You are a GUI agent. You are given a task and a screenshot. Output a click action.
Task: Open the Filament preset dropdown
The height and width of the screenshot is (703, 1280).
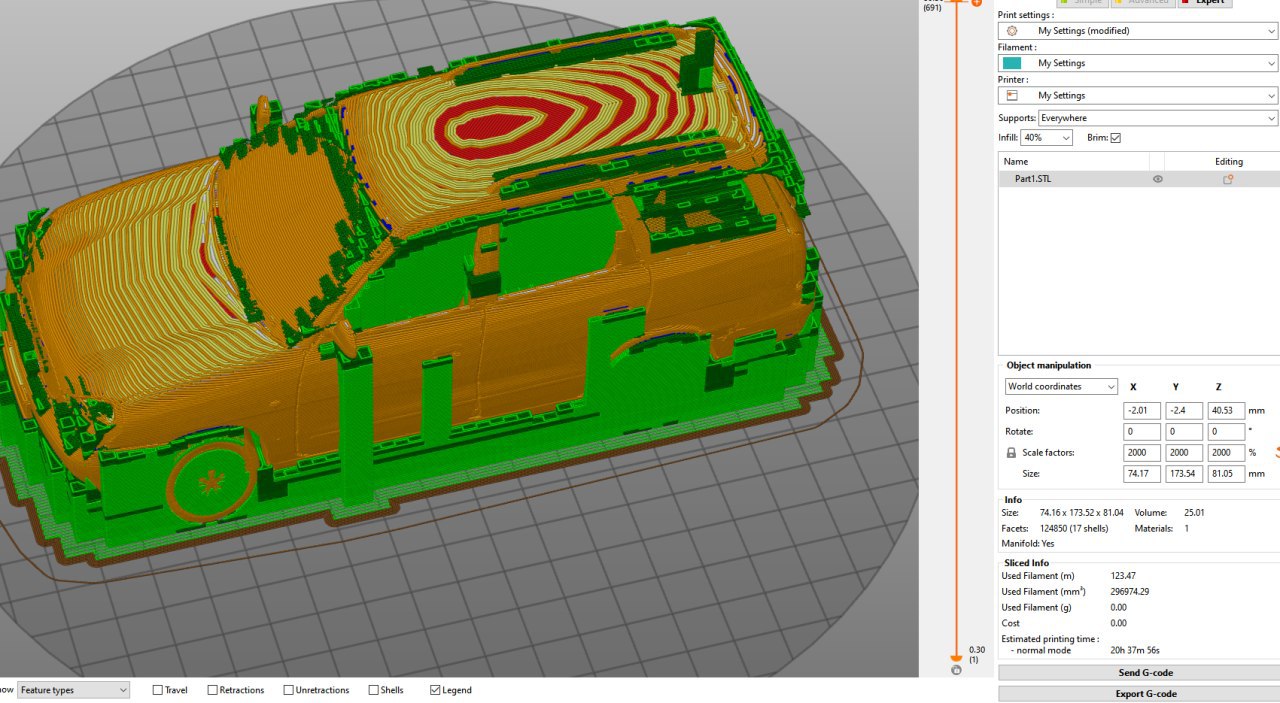tap(1138, 63)
